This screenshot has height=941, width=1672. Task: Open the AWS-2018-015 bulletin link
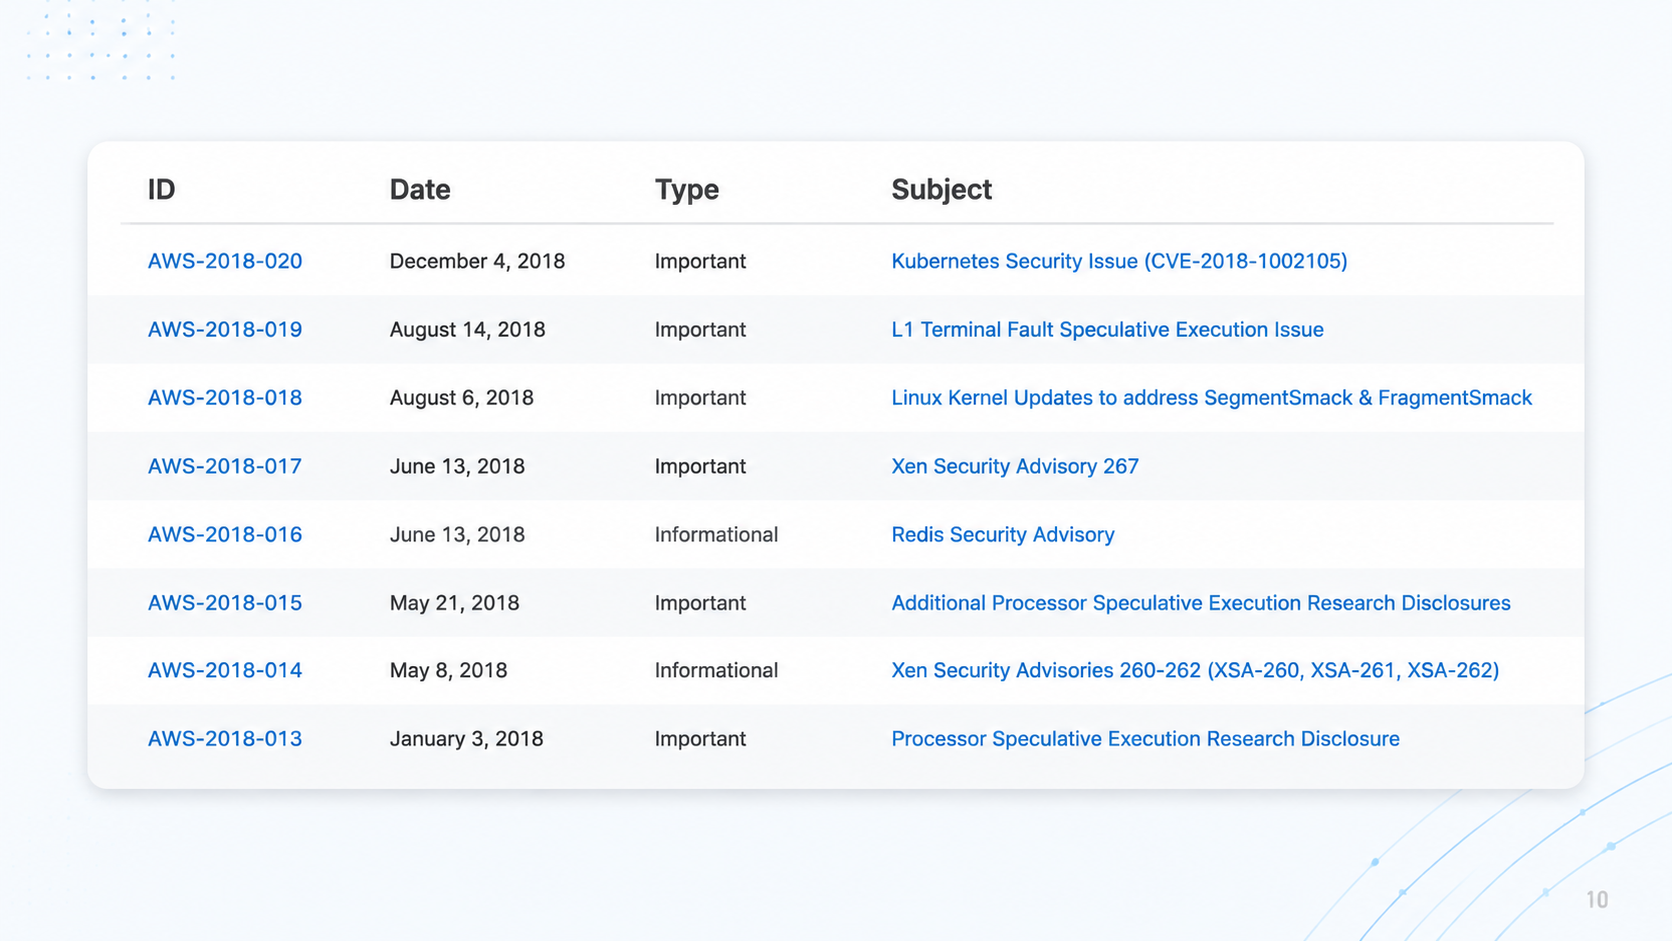coord(225,603)
